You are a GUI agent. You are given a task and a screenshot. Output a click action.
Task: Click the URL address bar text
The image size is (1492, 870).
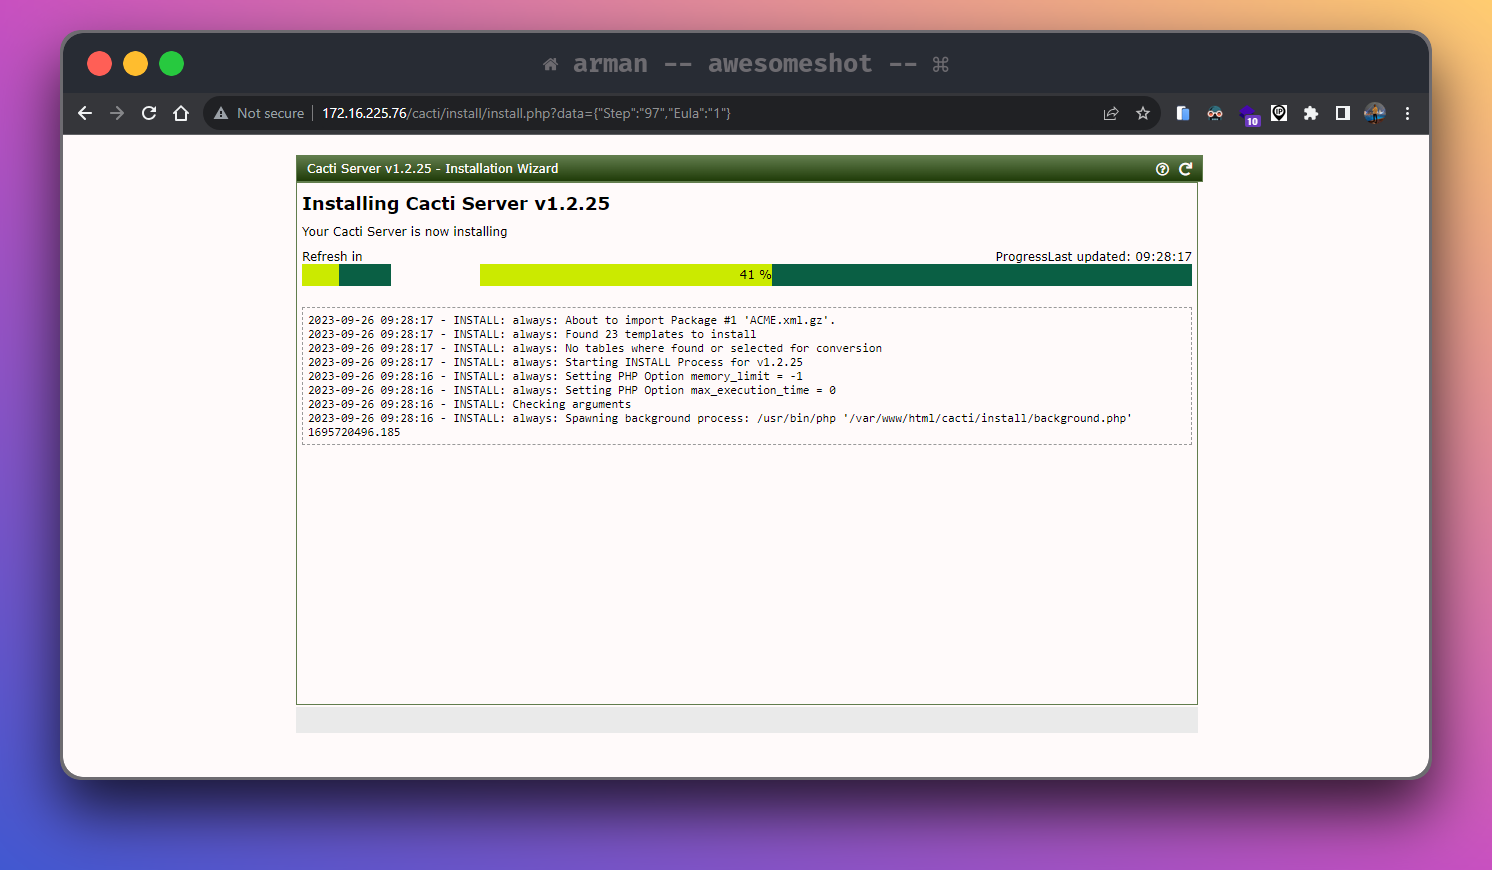click(x=526, y=113)
